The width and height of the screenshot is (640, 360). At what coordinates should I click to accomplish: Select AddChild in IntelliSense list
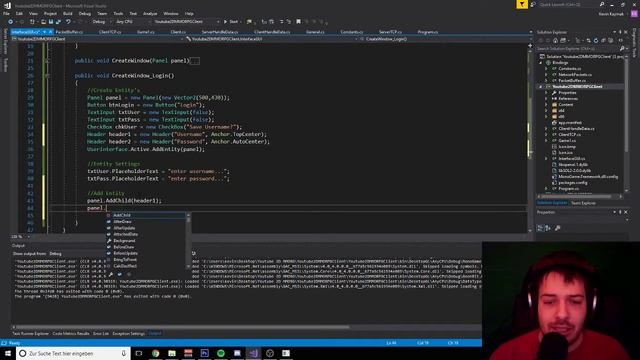[x=145, y=215]
